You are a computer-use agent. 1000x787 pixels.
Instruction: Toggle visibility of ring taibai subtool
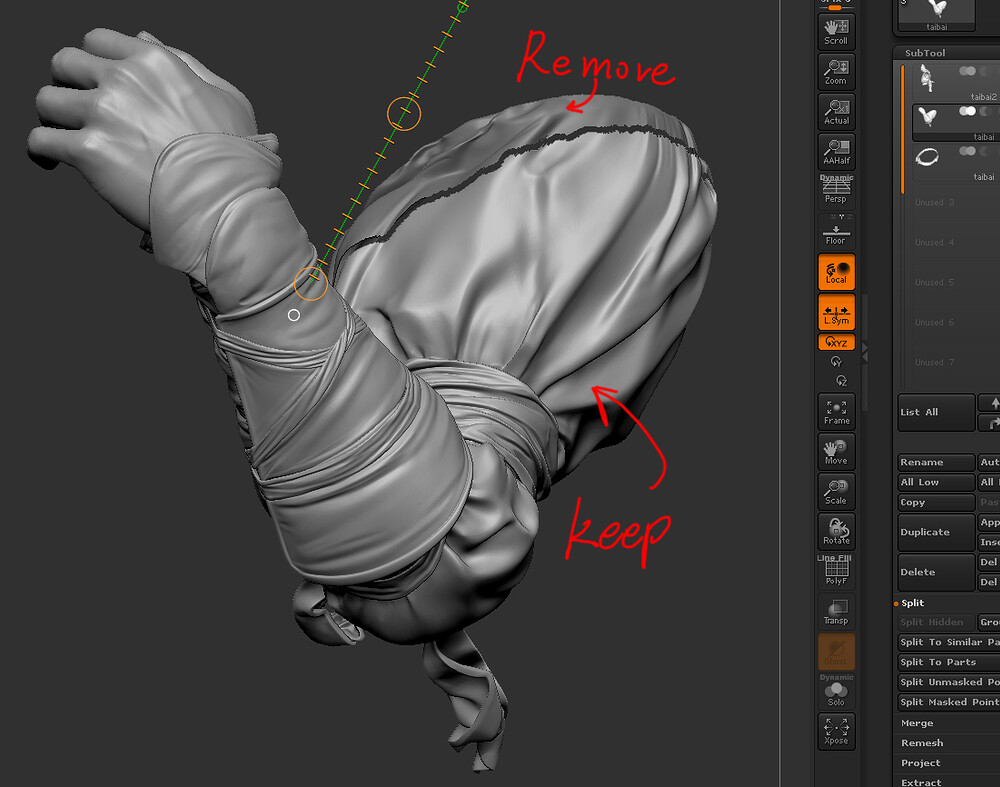tap(967, 151)
